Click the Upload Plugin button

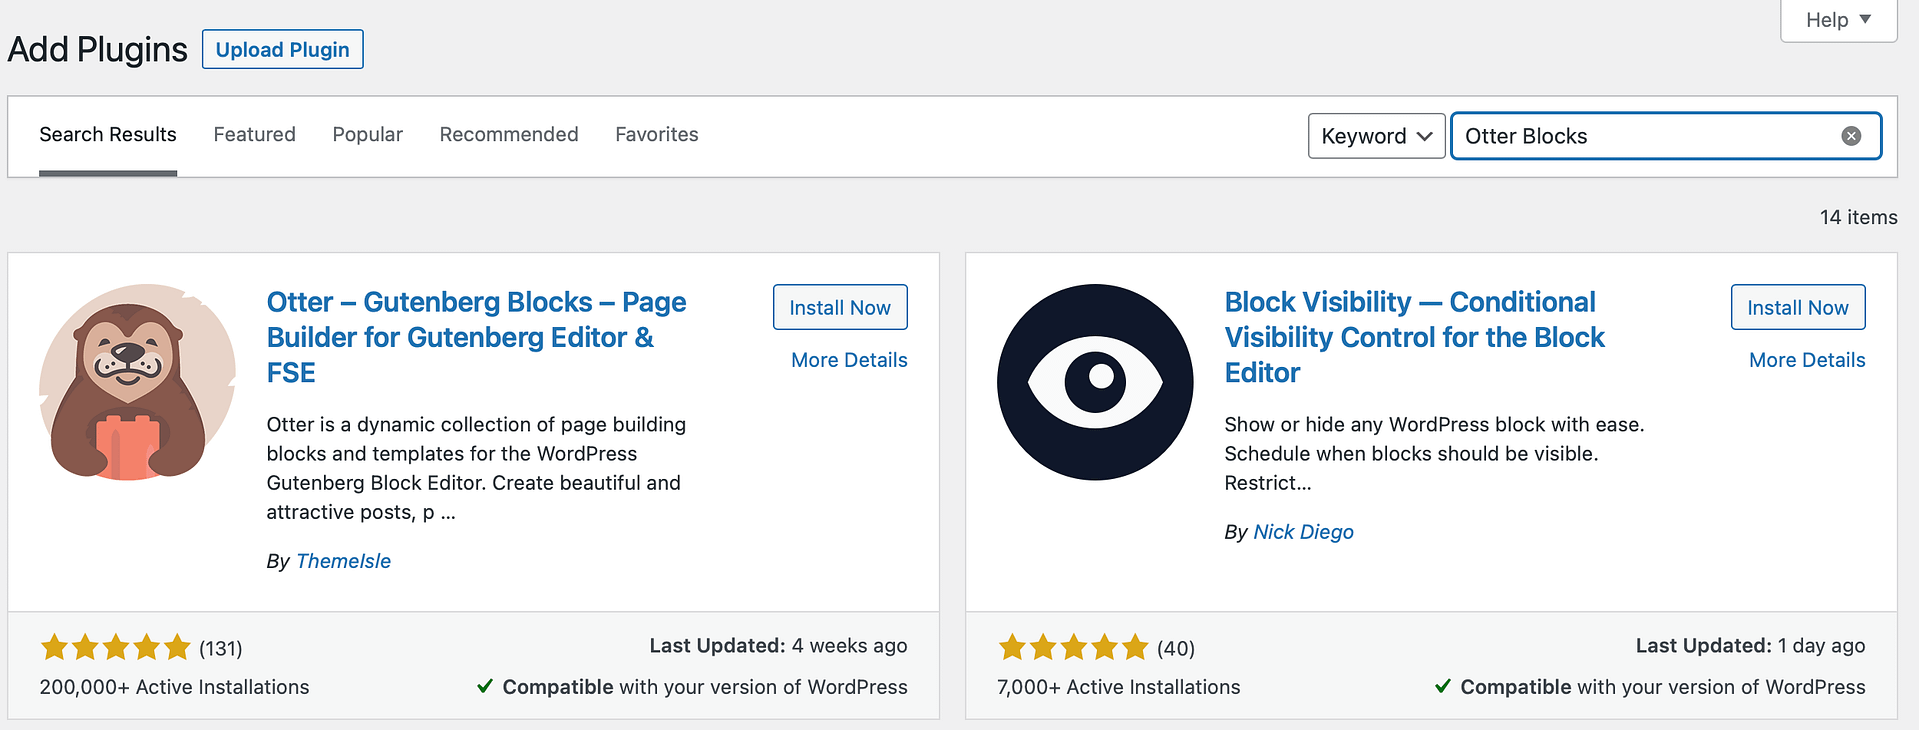click(x=283, y=50)
